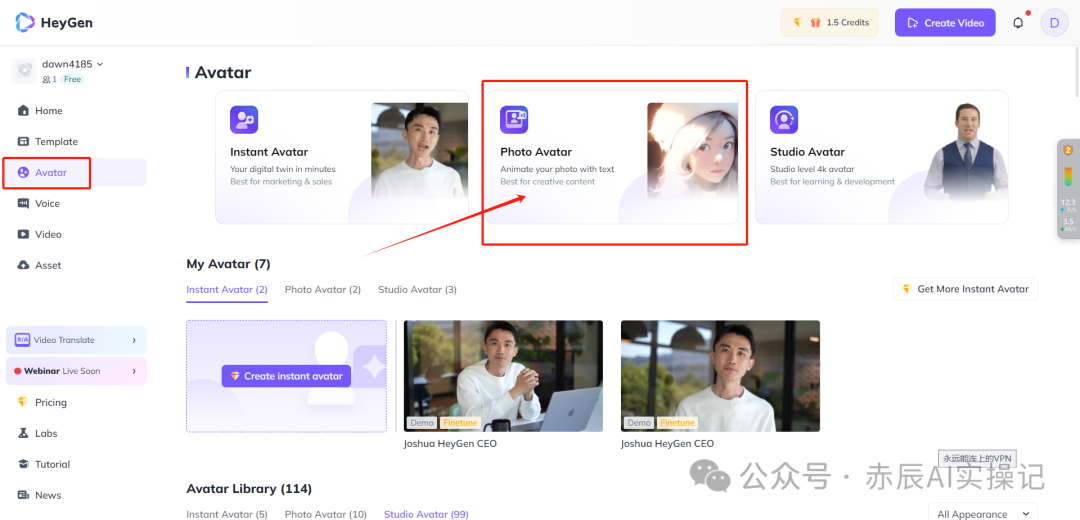The width and height of the screenshot is (1080, 520).
Task: Expand the dawn4185 workspace dropdown
Action: (x=100, y=64)
